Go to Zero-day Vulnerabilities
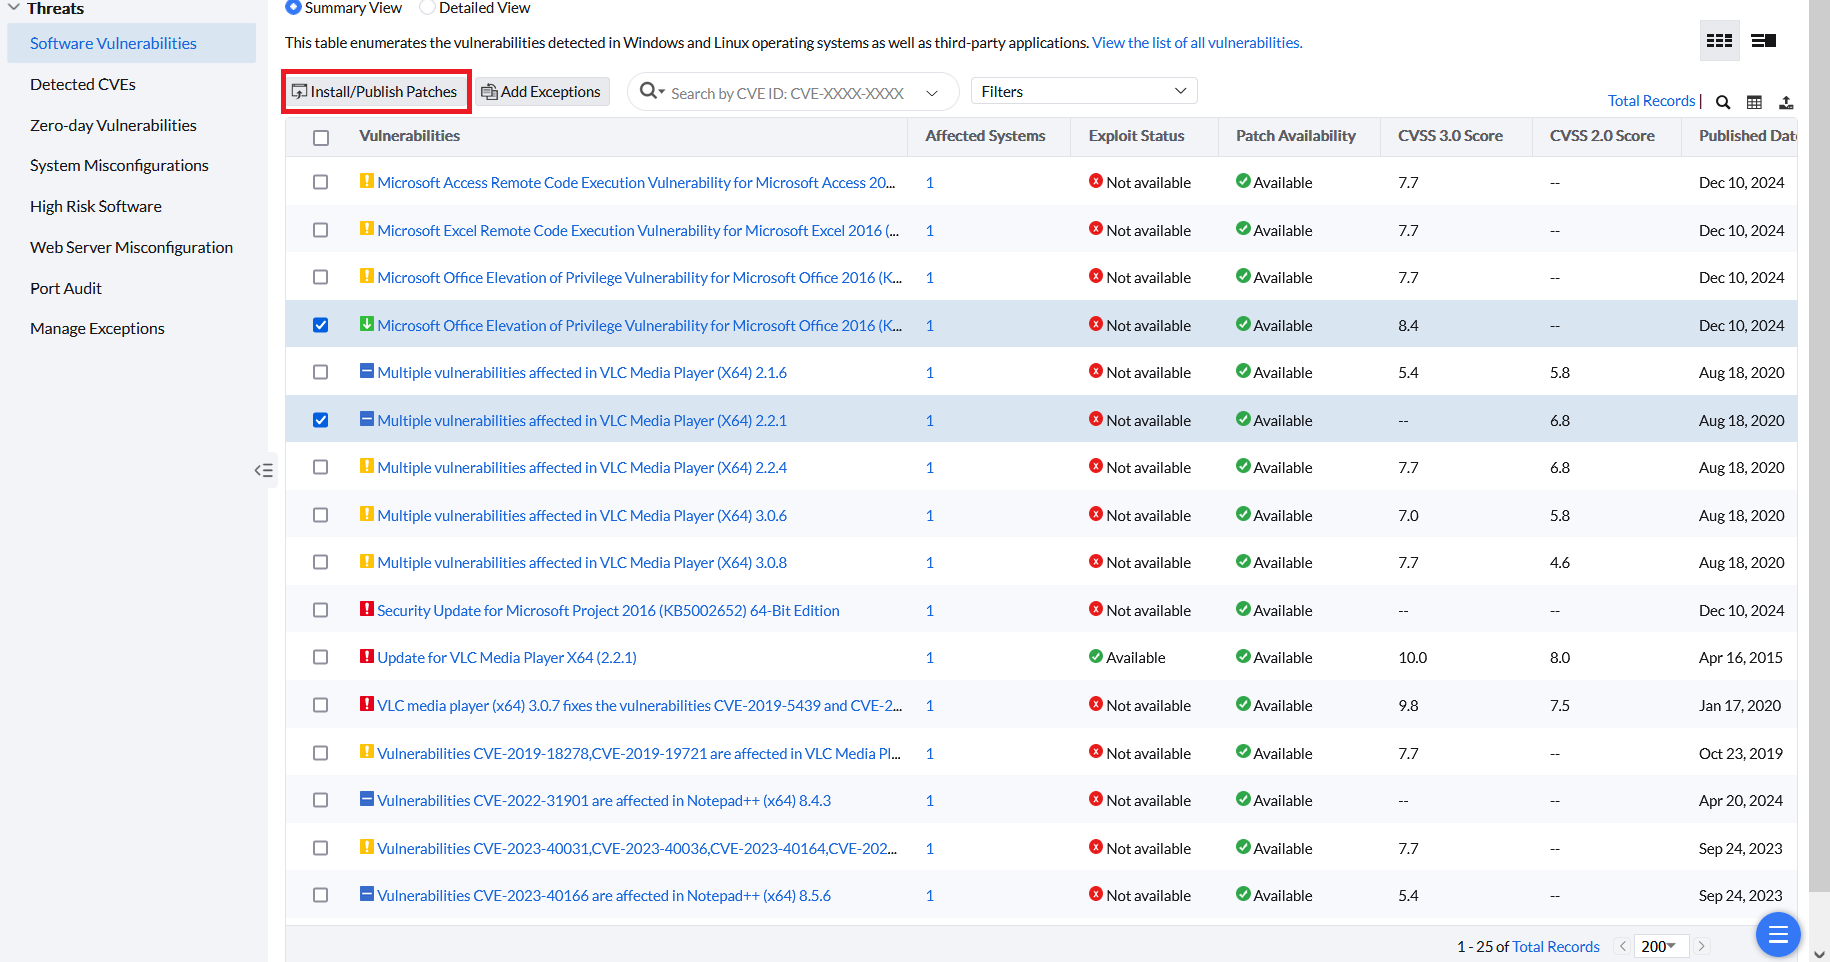Image resolution: width=1830 pixels, height=962 pixels. coord(113,125)
